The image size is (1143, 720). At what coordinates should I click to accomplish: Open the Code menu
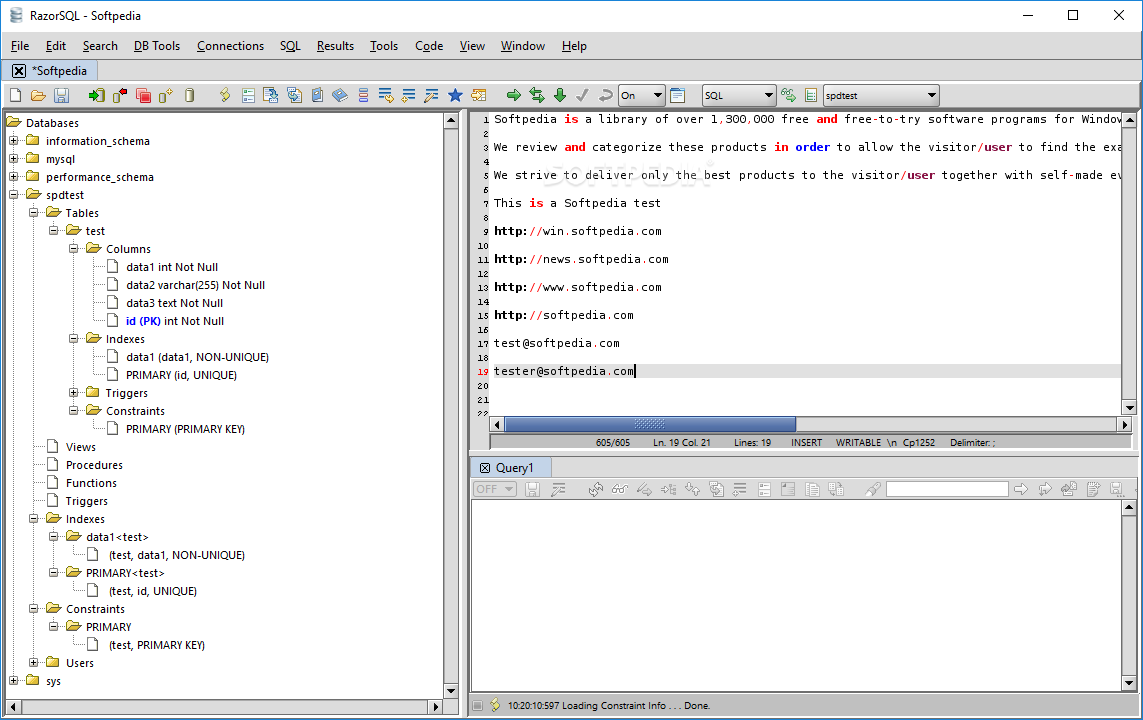[429, 46]
